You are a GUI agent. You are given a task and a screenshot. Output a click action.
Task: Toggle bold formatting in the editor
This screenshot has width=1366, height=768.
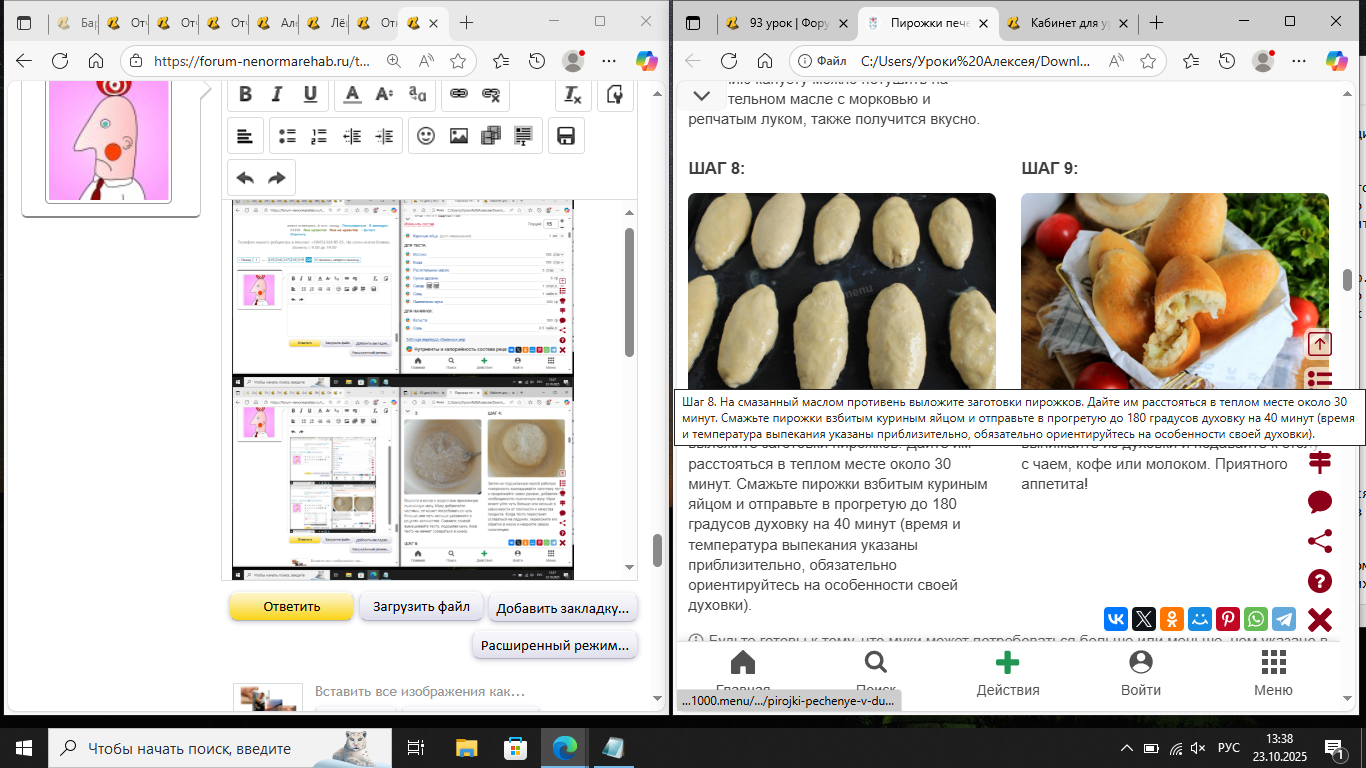click(x=245, y=95)
